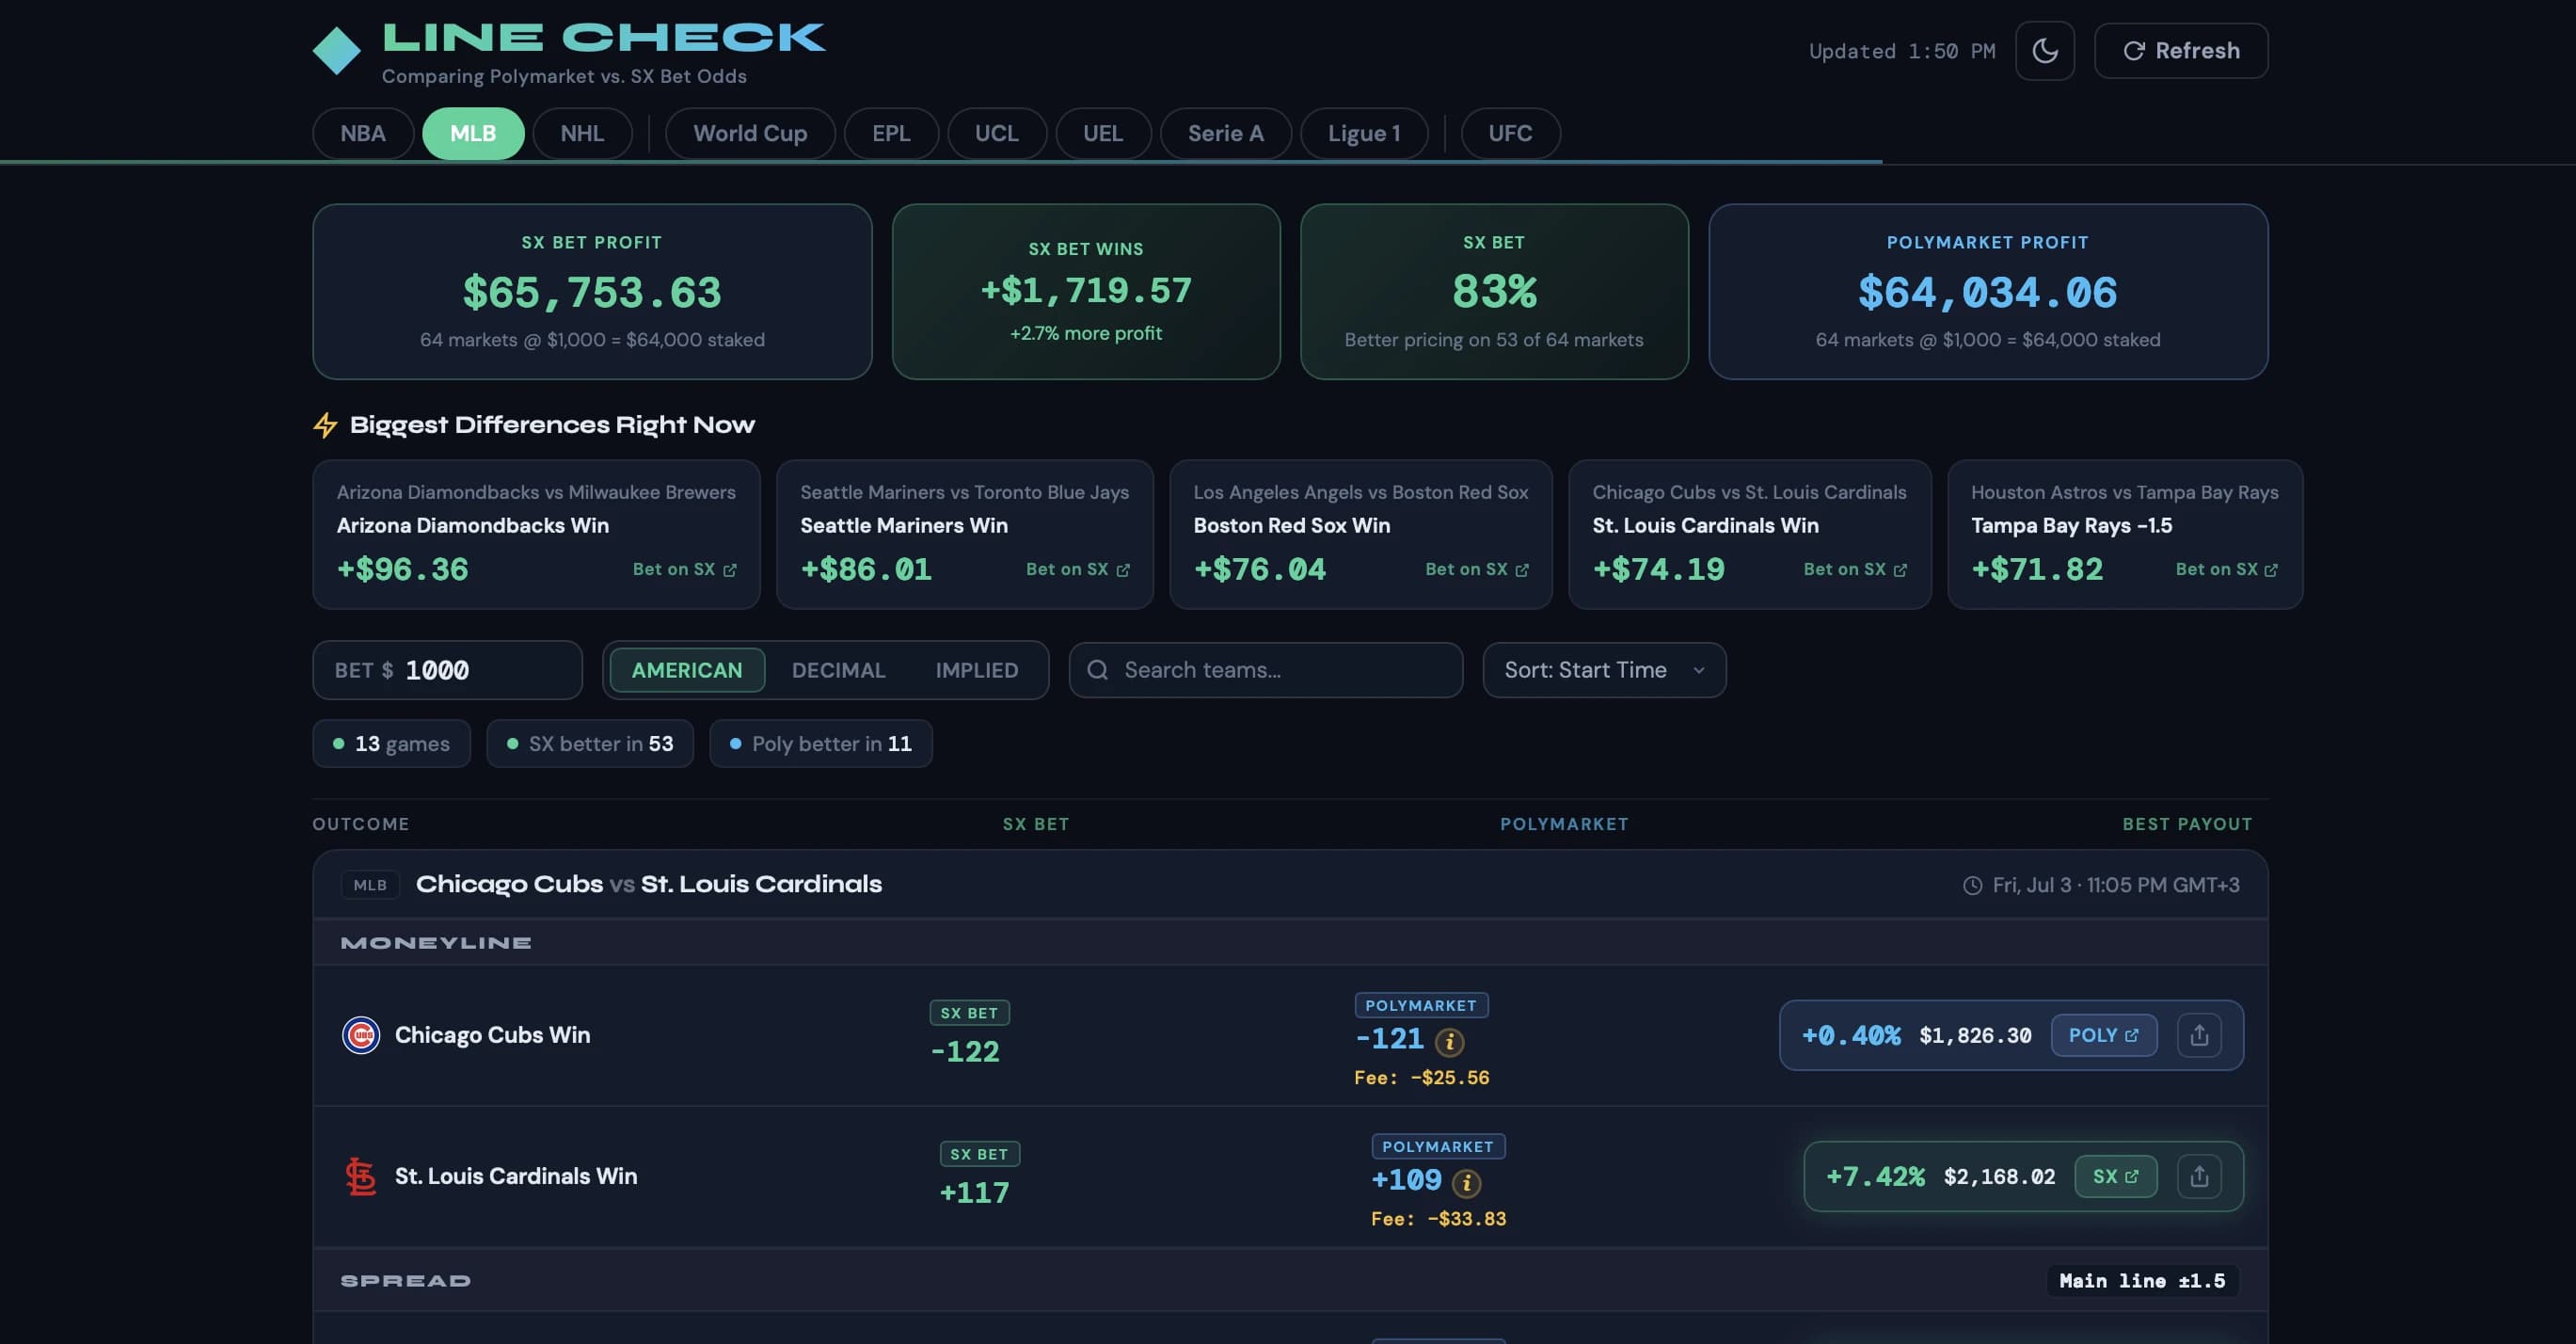Select the MLB tab
Image resolution: width=2576 pixels, height=1344 pixels.
point(473,133)
